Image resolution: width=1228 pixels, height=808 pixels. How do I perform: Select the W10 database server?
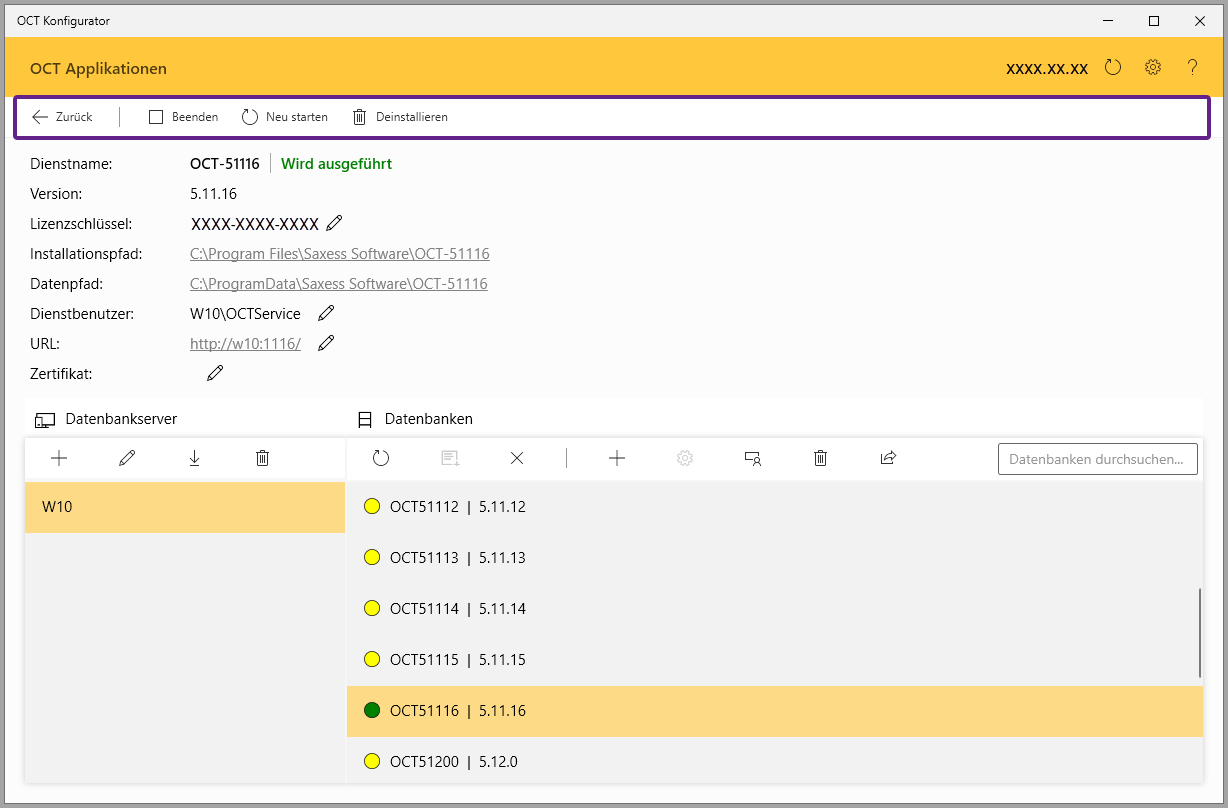pos(185,507)
